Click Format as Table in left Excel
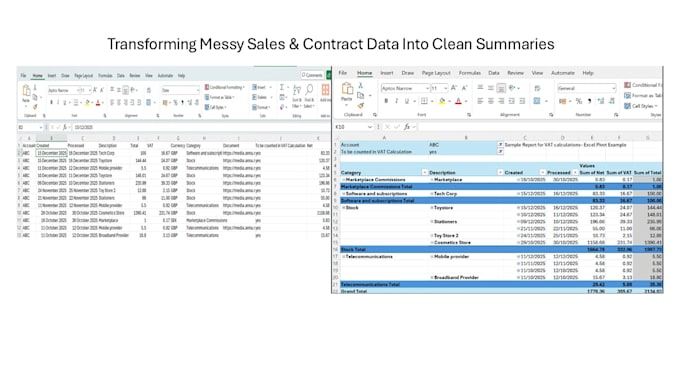 click(219, 97)
